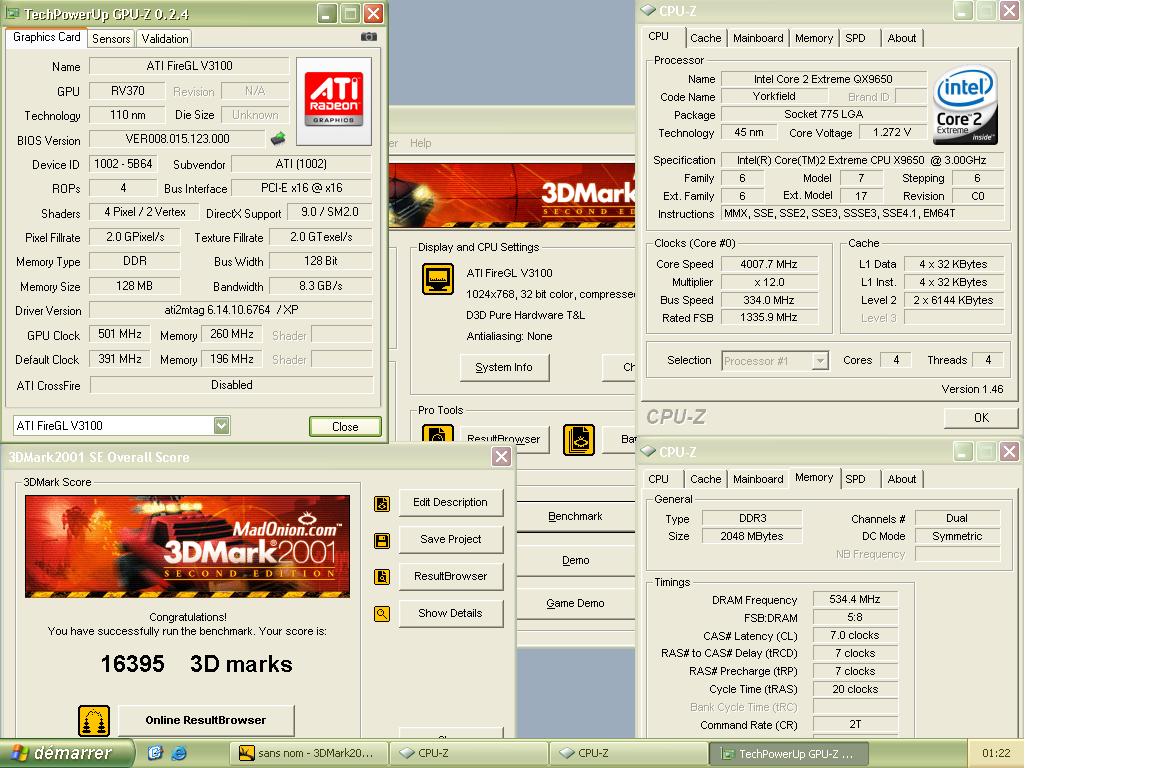The image size is (1151, 768).
Task: Click the Benchmark button in 3DMark
Action: click(576, 517)
